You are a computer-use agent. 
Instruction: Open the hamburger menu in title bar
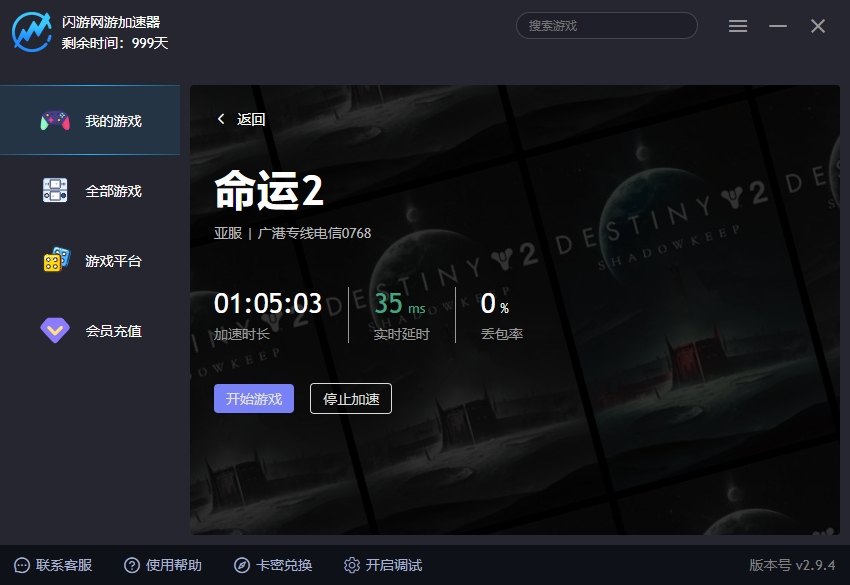point(738,26)
